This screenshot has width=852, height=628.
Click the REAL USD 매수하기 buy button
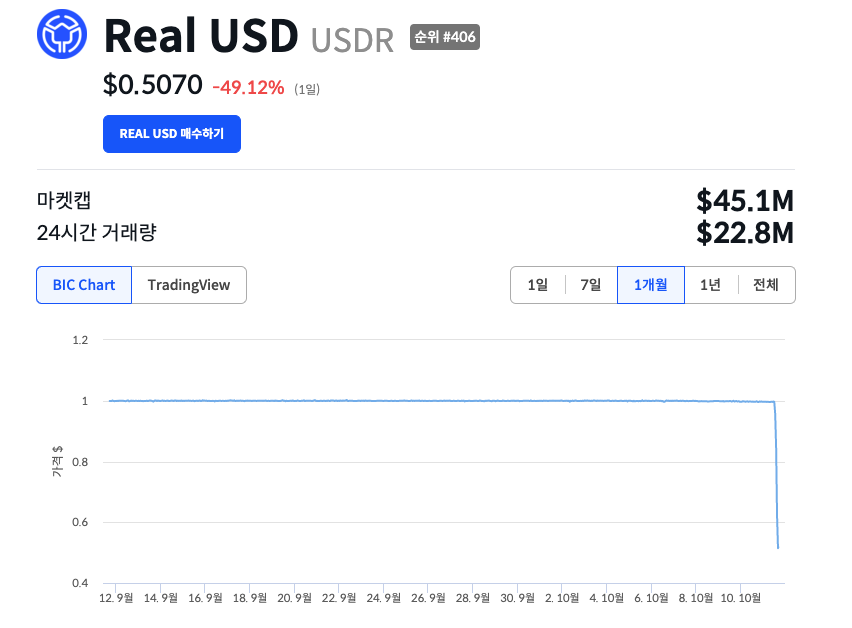[x=172, y=134]
